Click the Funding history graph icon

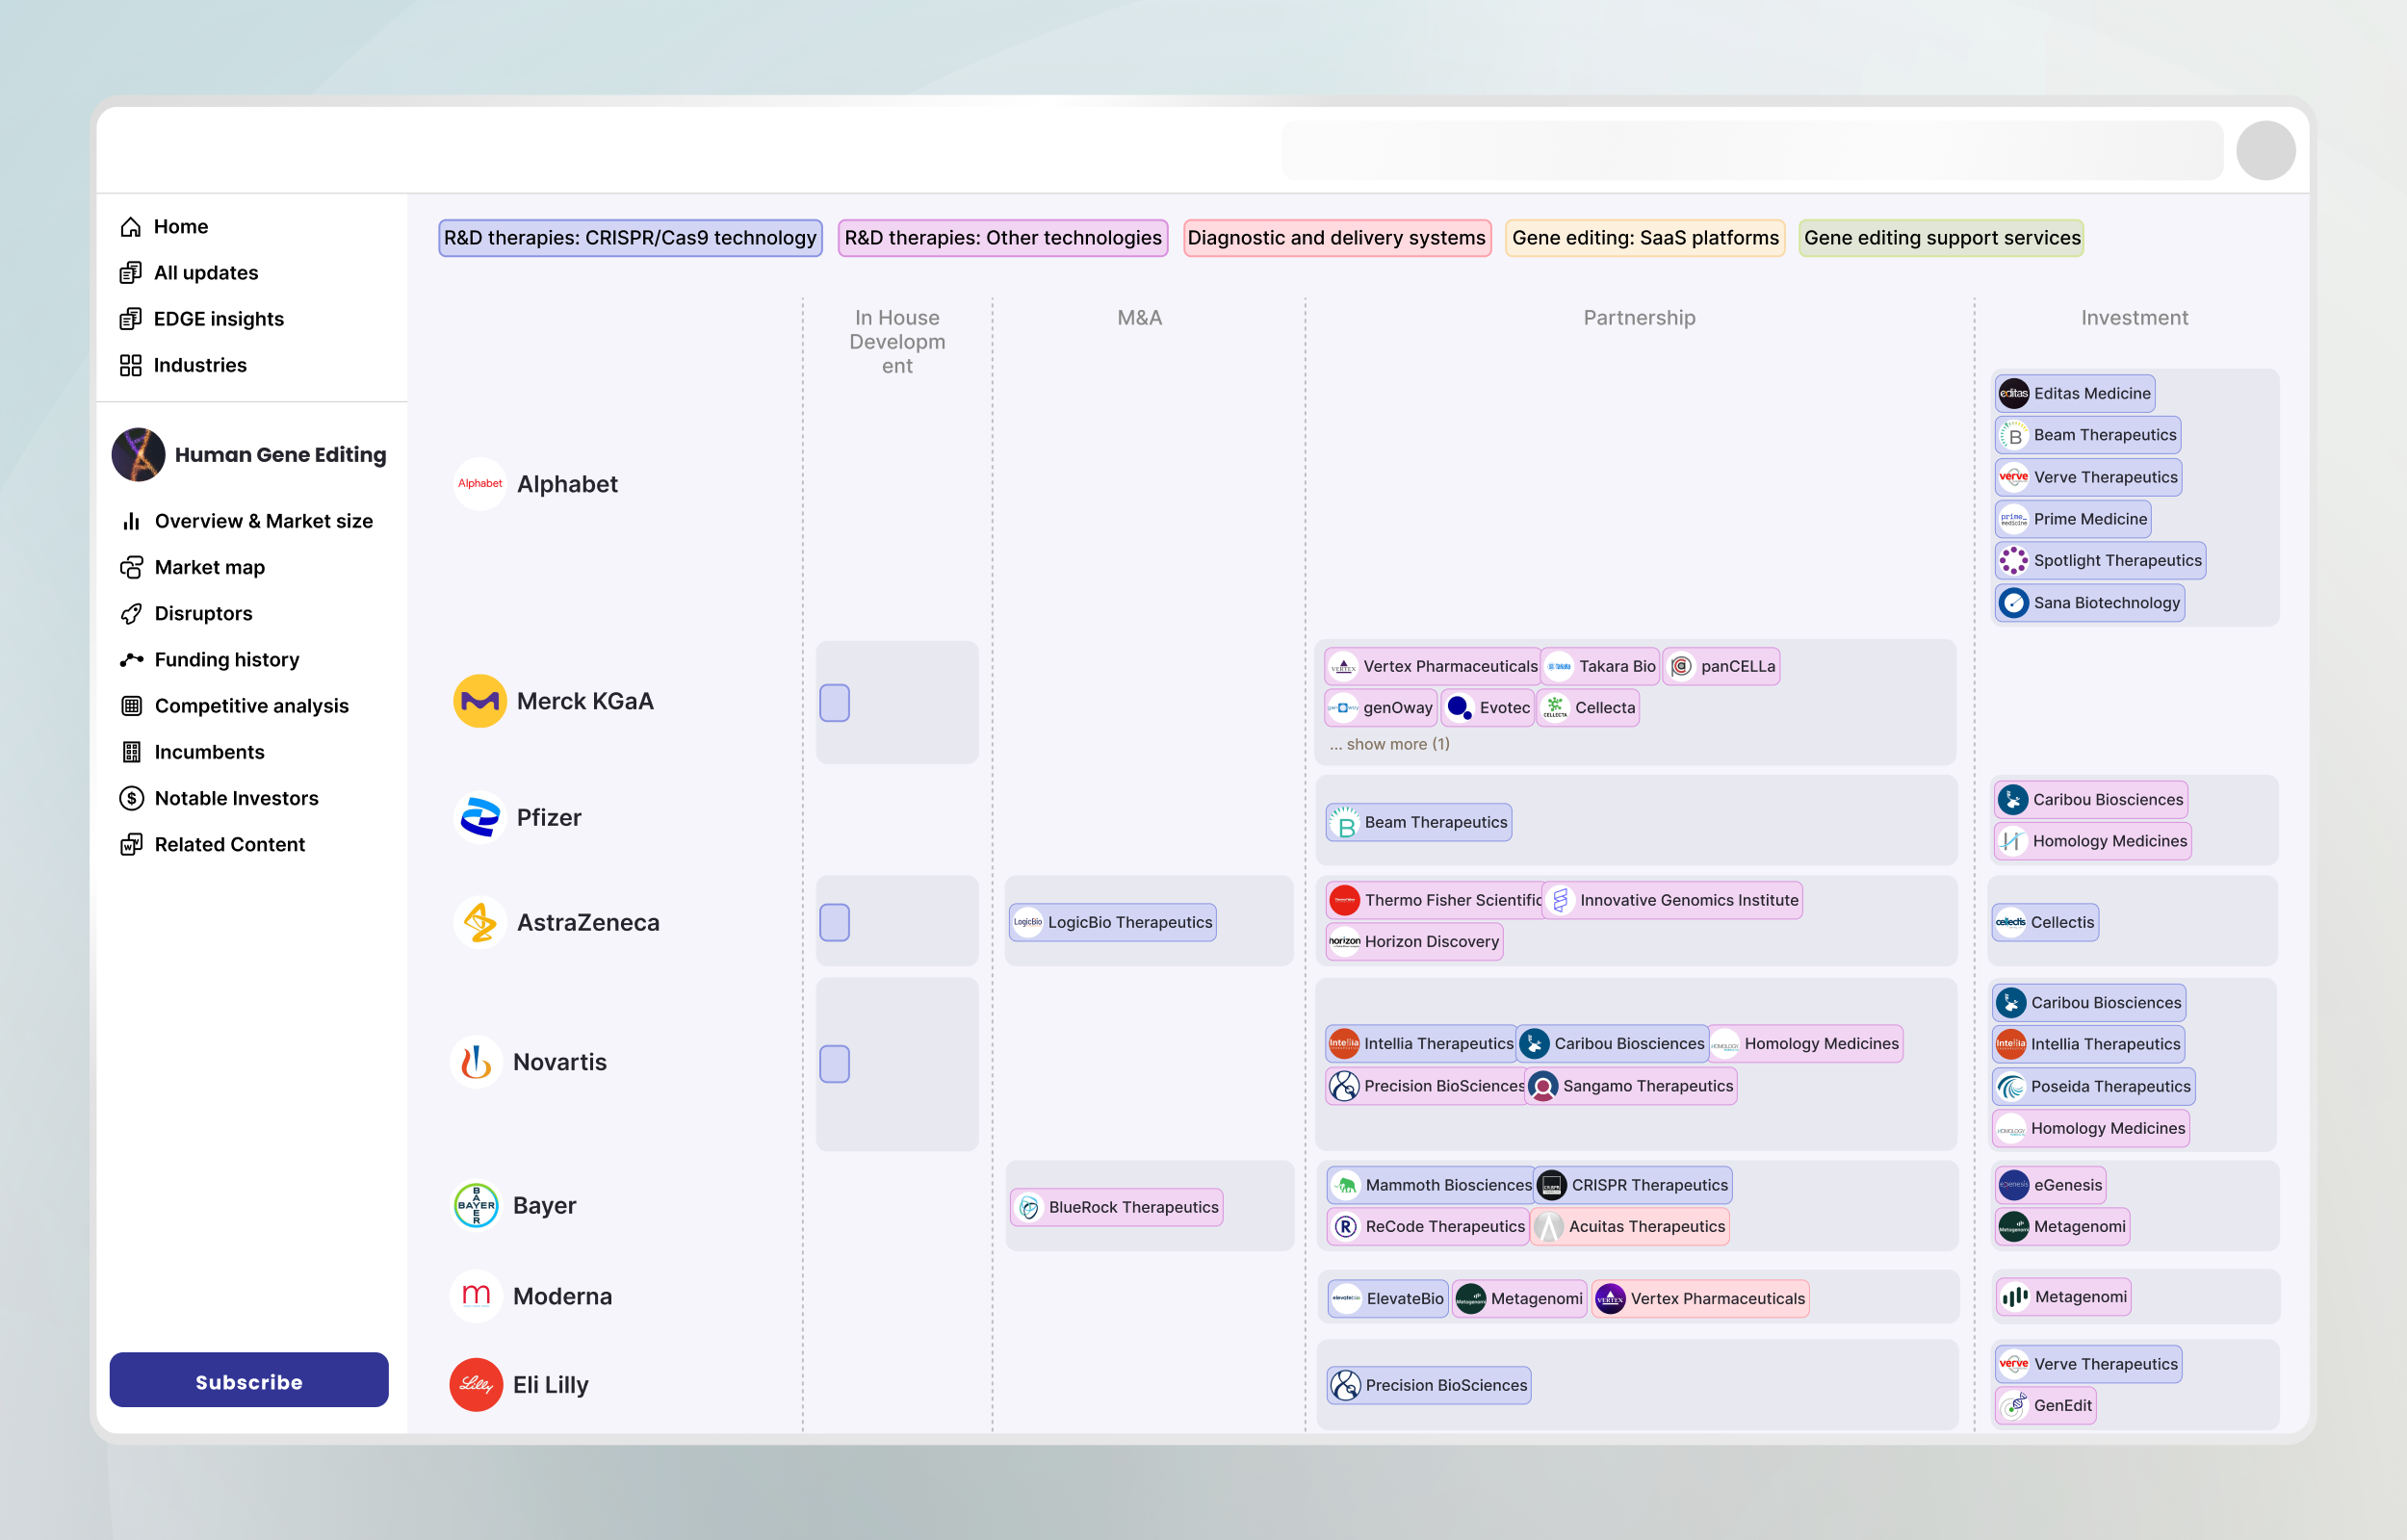coord(131,660)
